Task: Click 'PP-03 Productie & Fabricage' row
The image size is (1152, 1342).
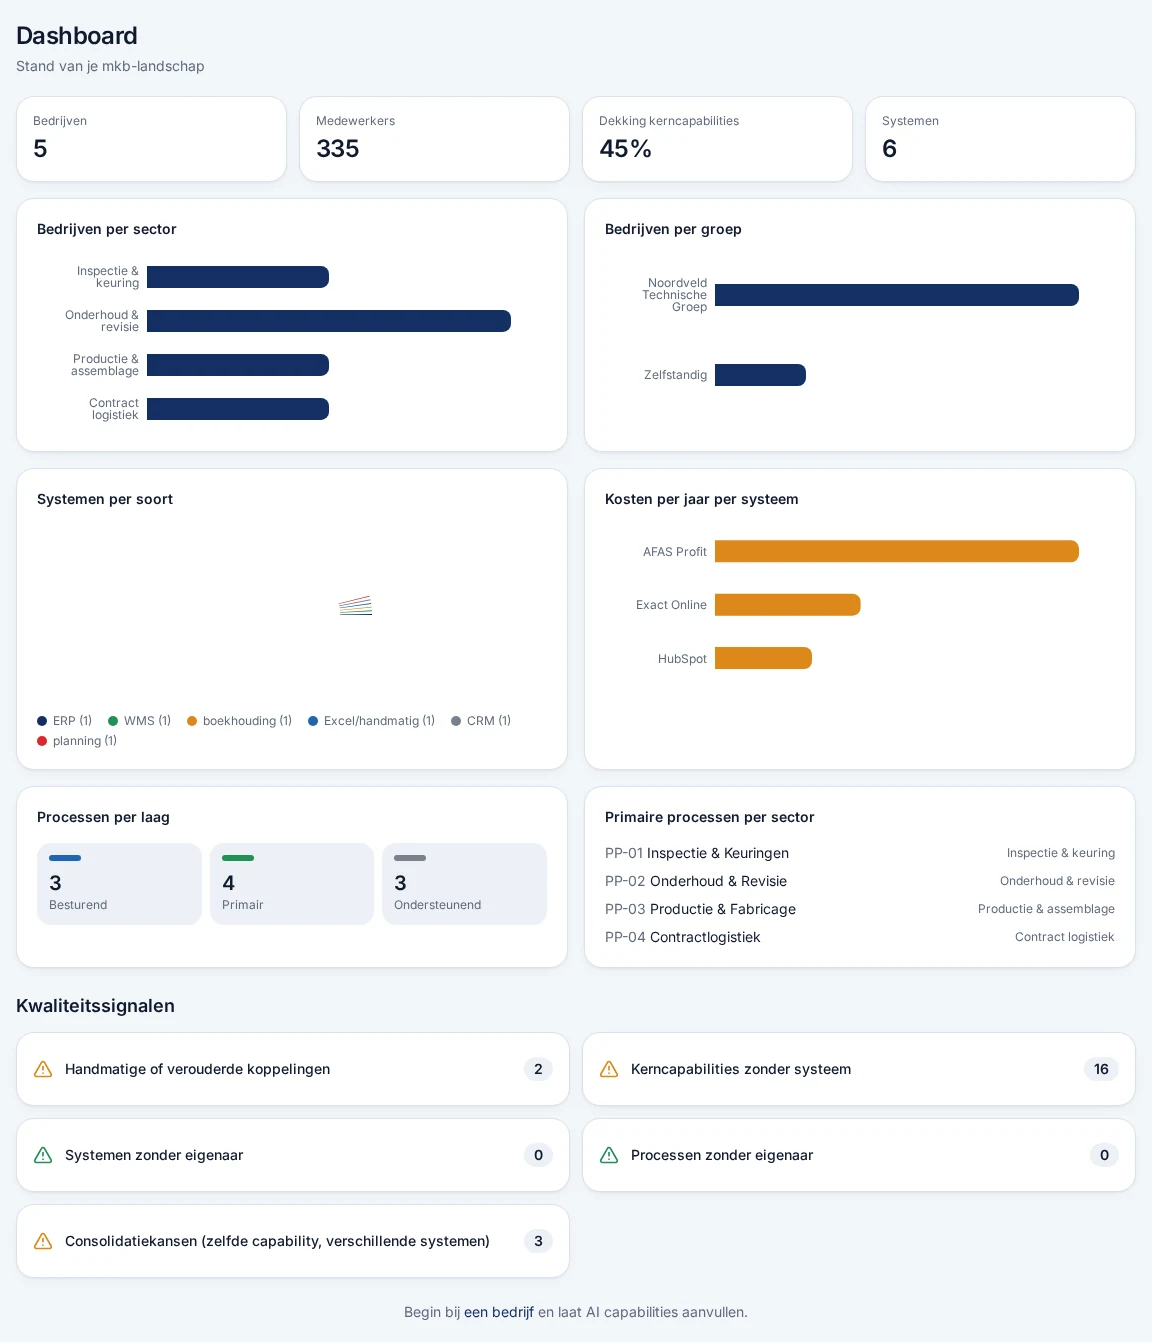Action: click(x=860, y=909)
